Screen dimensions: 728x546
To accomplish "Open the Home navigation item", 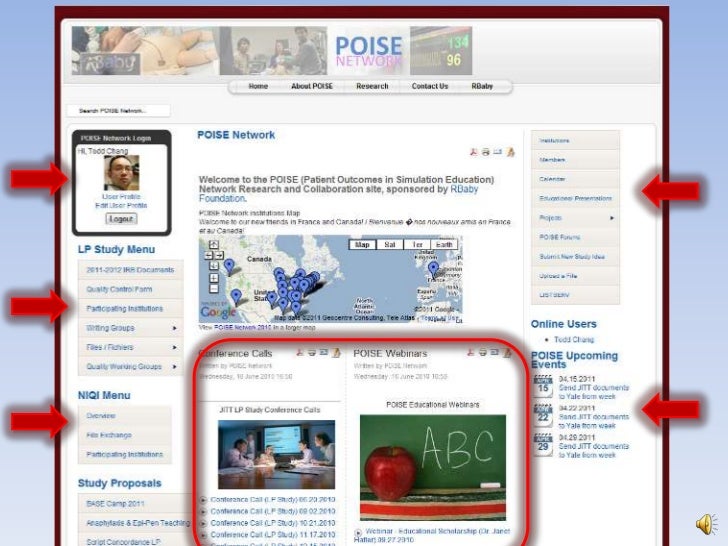I will (x=258, y=86).
